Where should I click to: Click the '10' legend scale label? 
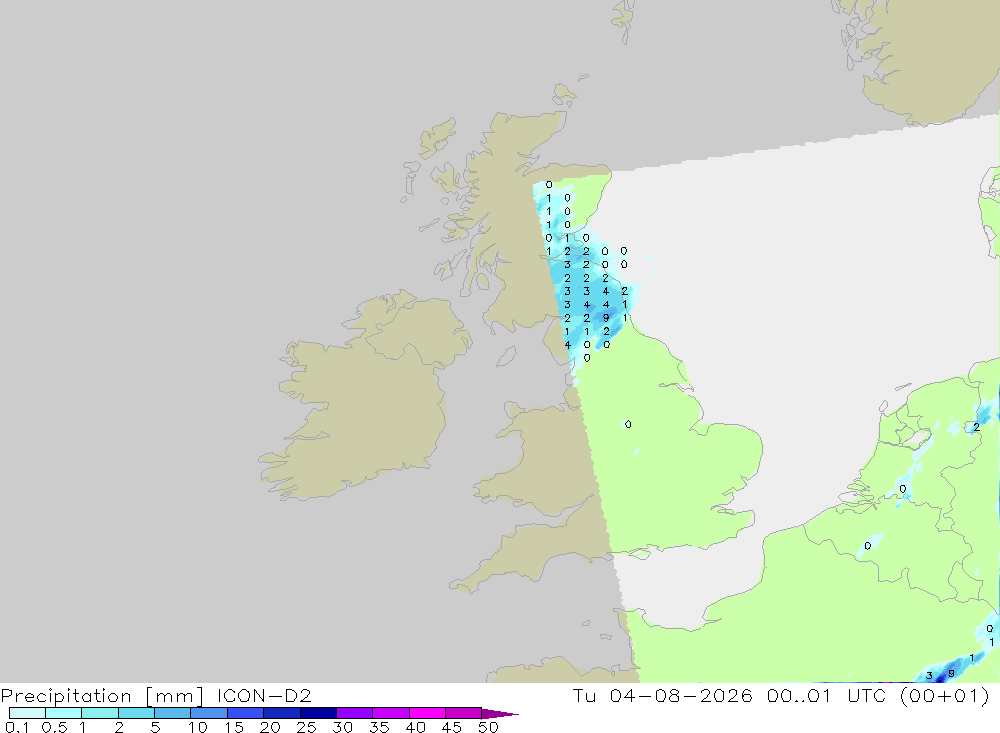(197, 727)
